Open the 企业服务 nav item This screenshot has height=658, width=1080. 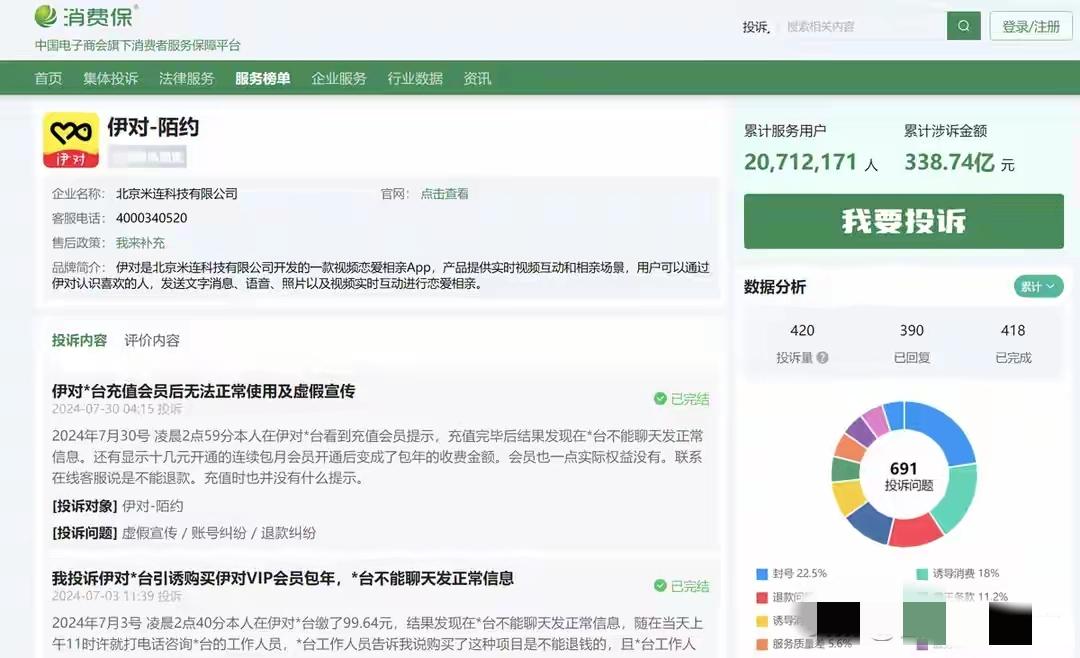[x=339, y=79]
